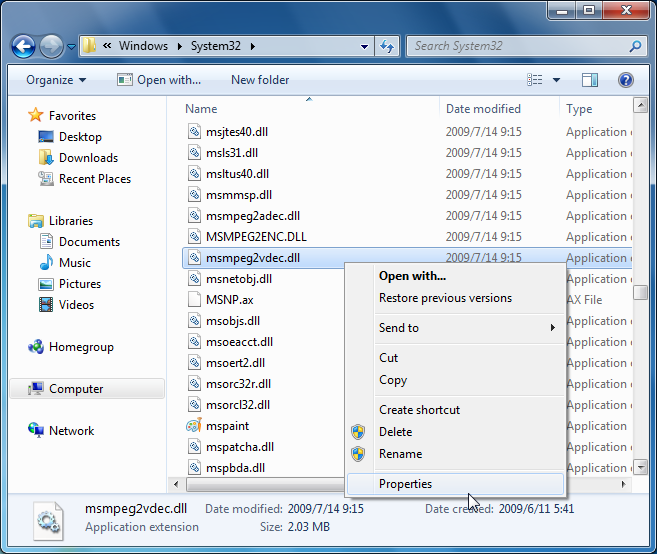Click the Search System32 input field
The width and height of the screenshot is (657, 554).
click(519, 46)
